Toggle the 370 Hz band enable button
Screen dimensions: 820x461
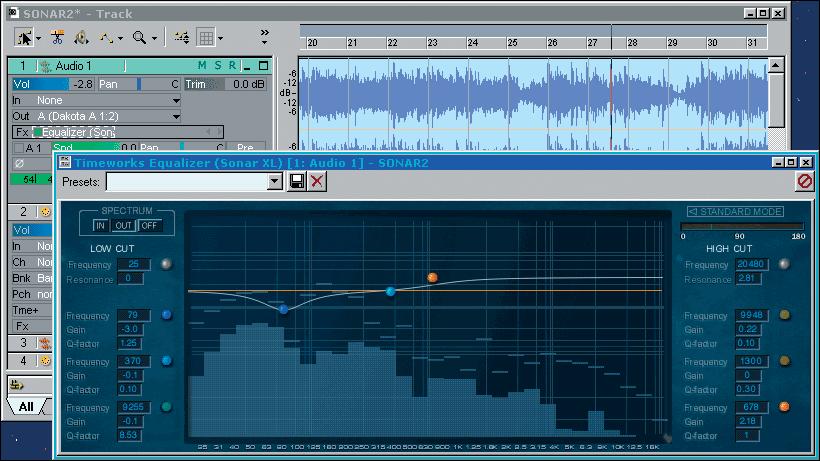166,361
